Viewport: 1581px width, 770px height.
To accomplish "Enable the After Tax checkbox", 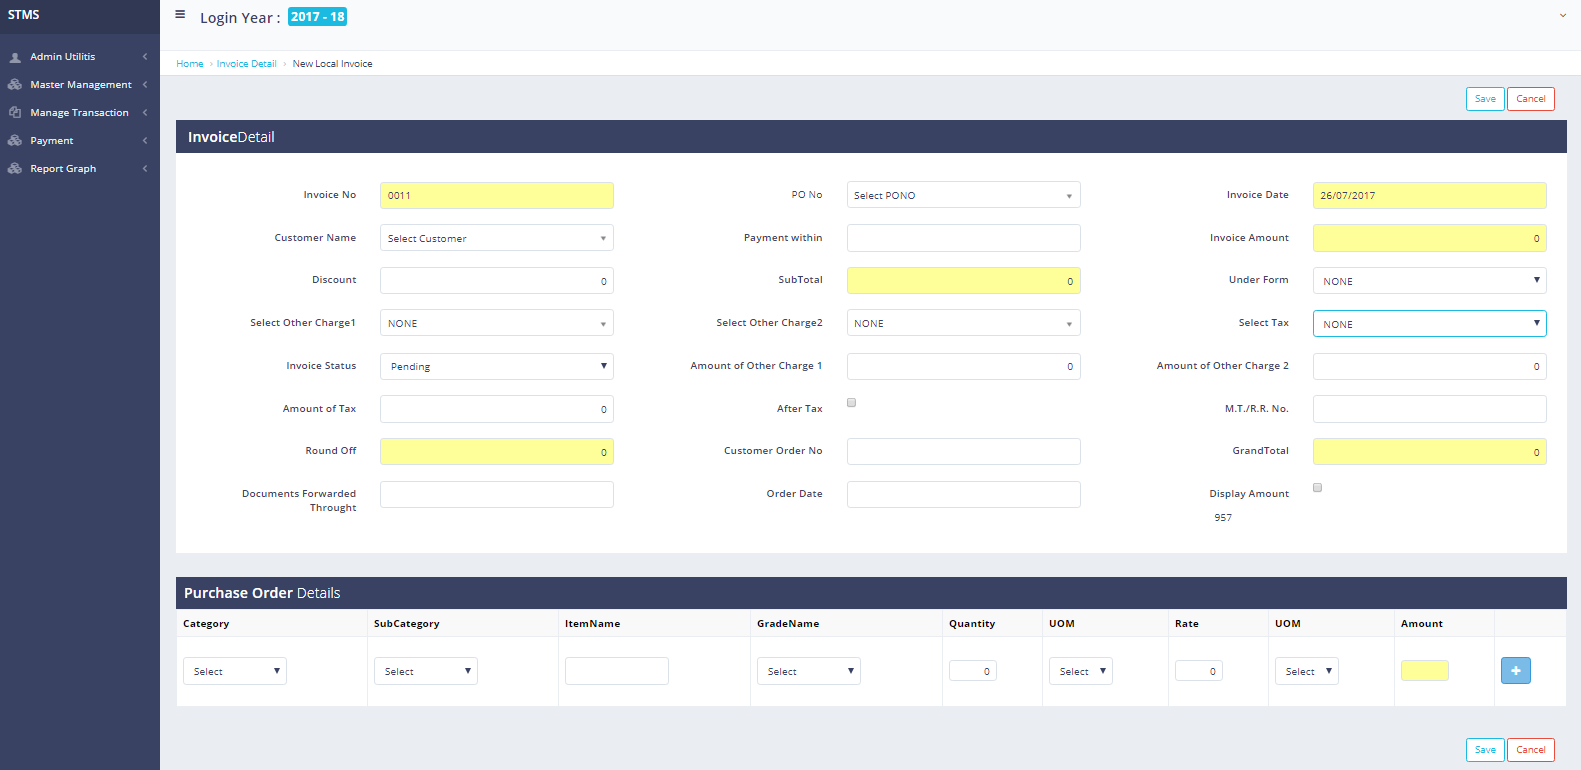I will coord(851,403).
